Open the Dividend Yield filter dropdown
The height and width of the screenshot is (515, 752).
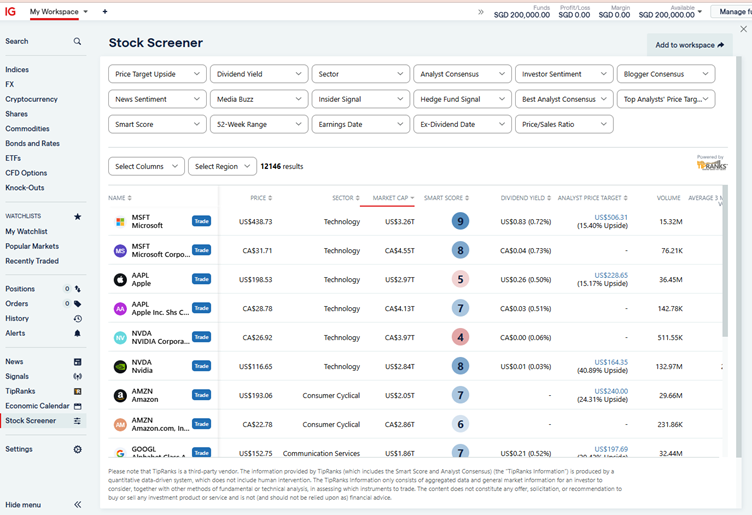click(259, 74)
